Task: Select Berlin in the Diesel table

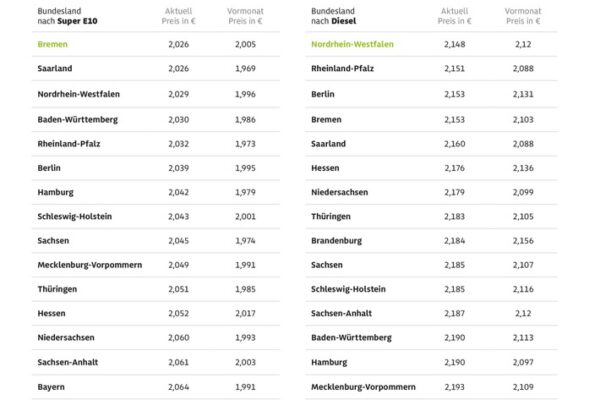Action: click(325, 94)
